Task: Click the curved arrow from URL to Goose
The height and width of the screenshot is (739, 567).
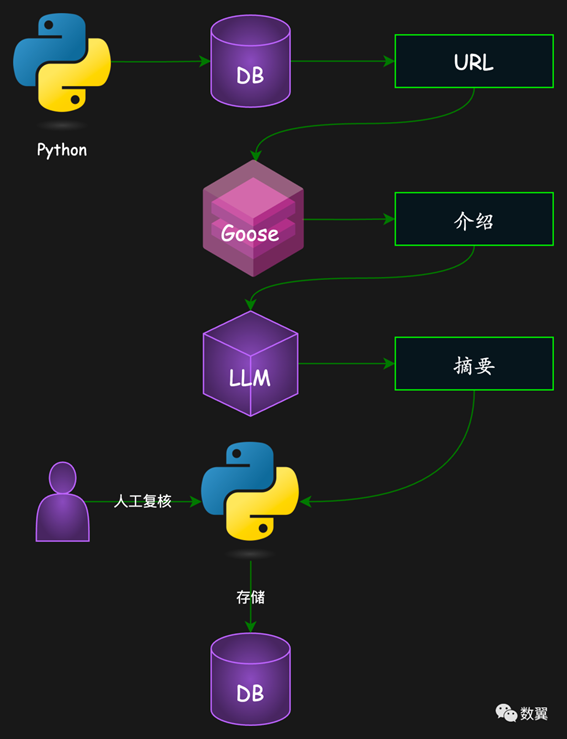Action: (363, 124)
